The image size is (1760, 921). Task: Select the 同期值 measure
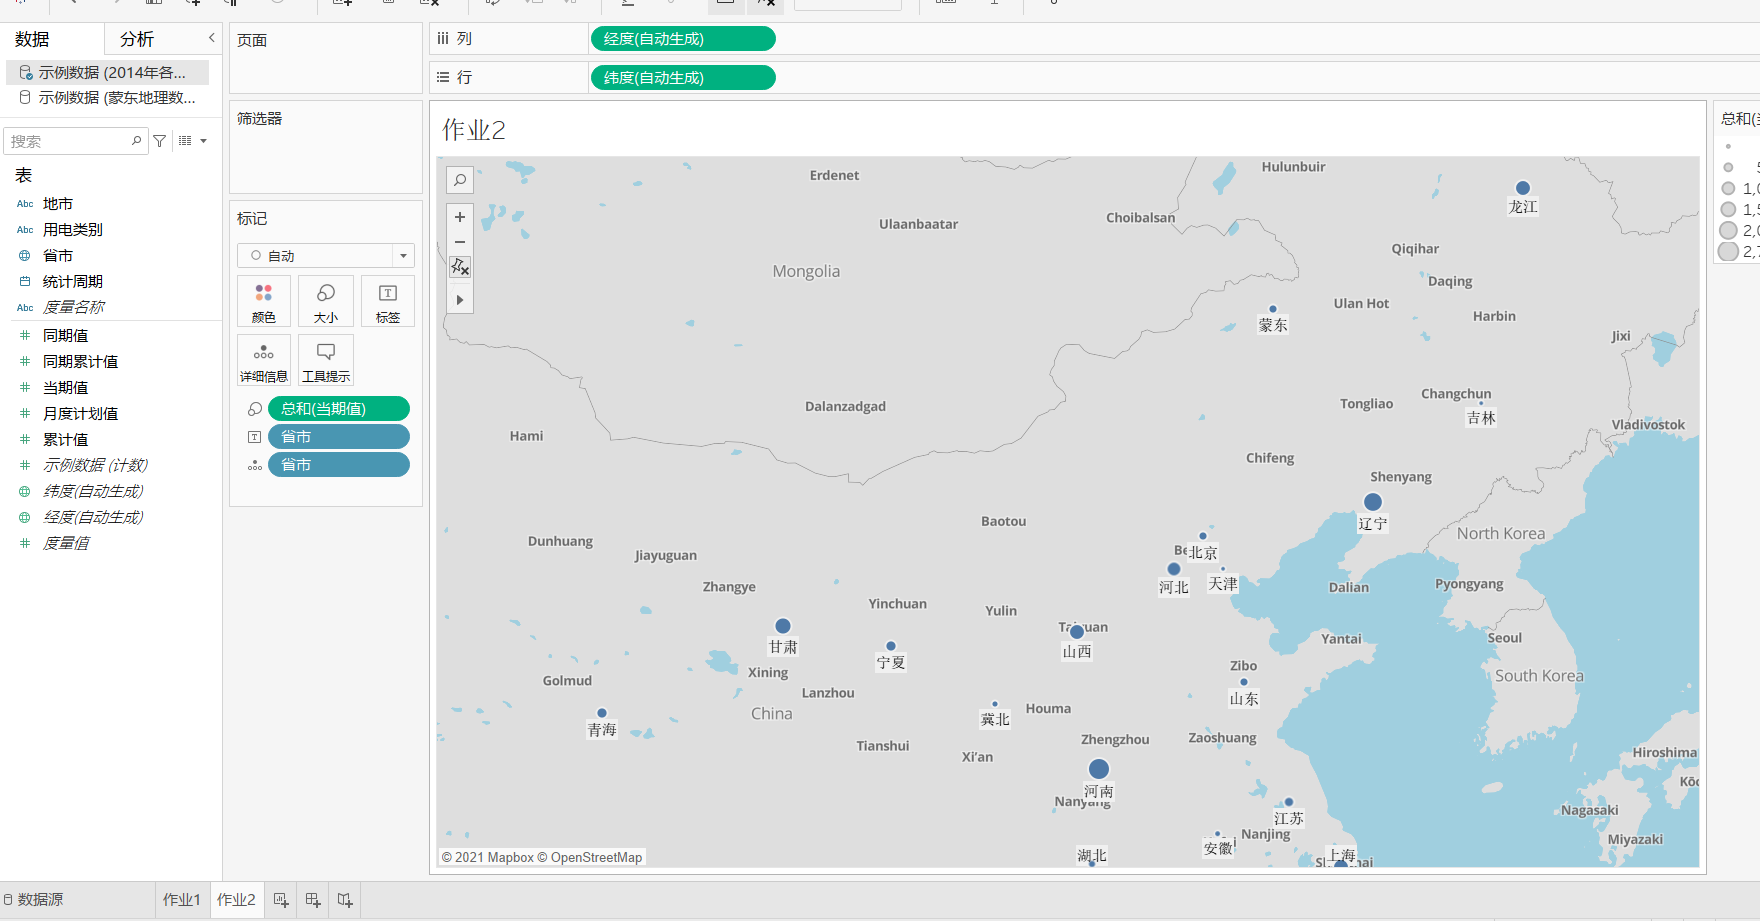click(66, 336)
